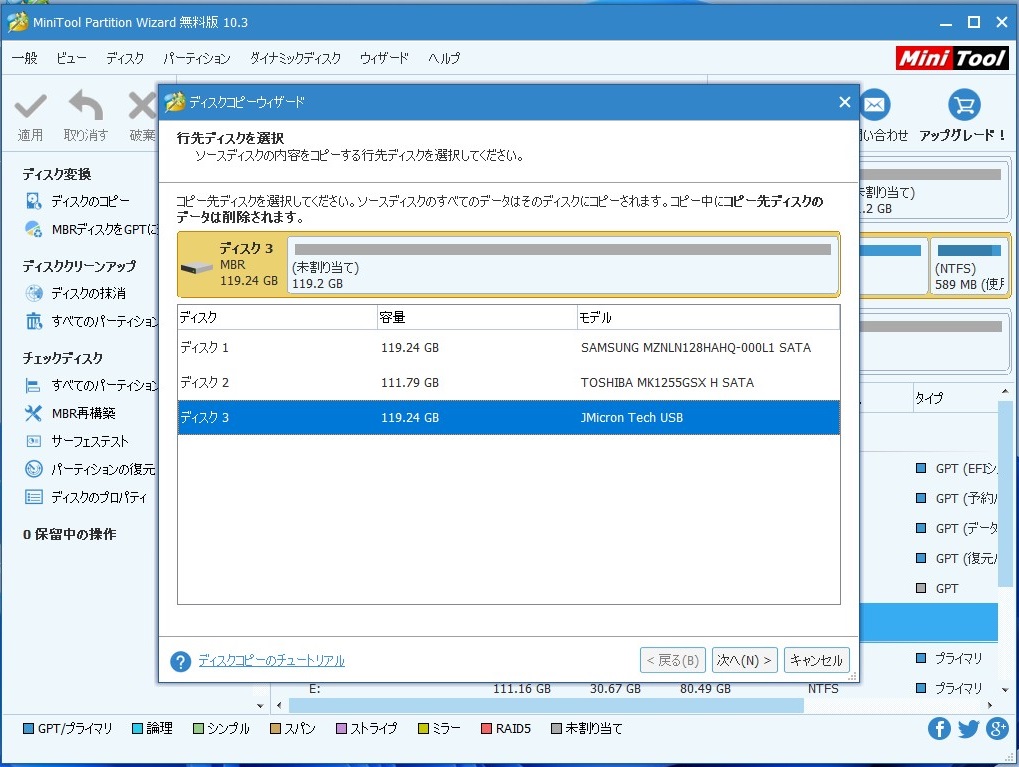1019x767 pixels.
Task: Open the Disk Copy tutorial link
Action: pyautogui.click(x=271, y=661)
